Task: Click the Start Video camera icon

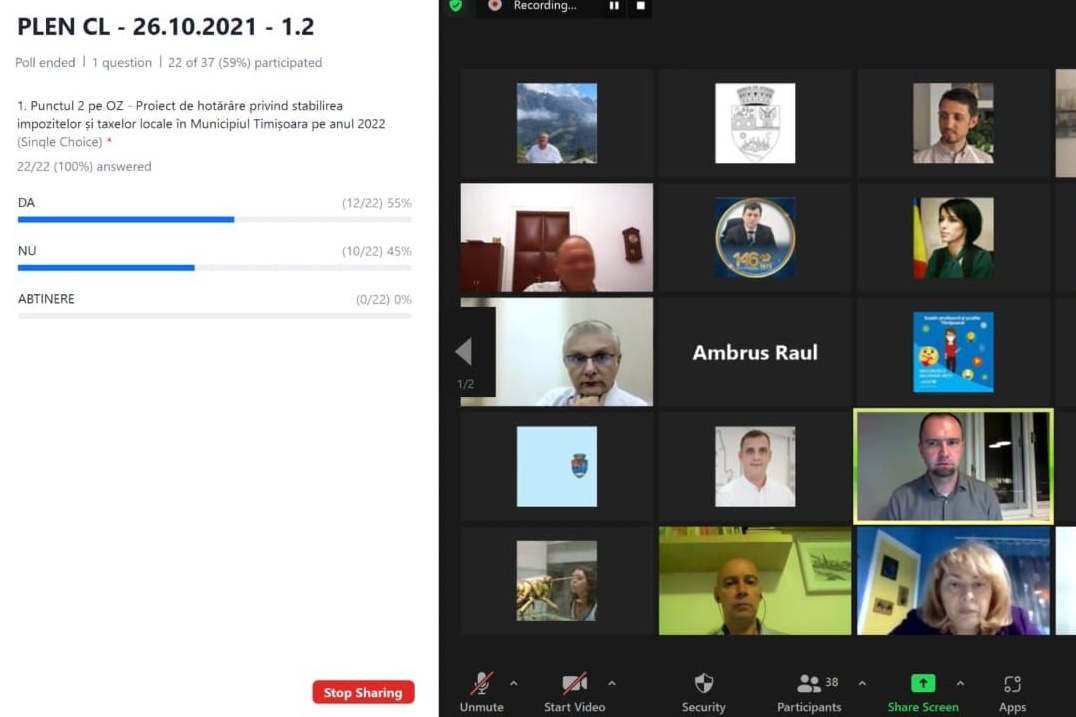Action: pyautogui.click(x=574, y=684)
